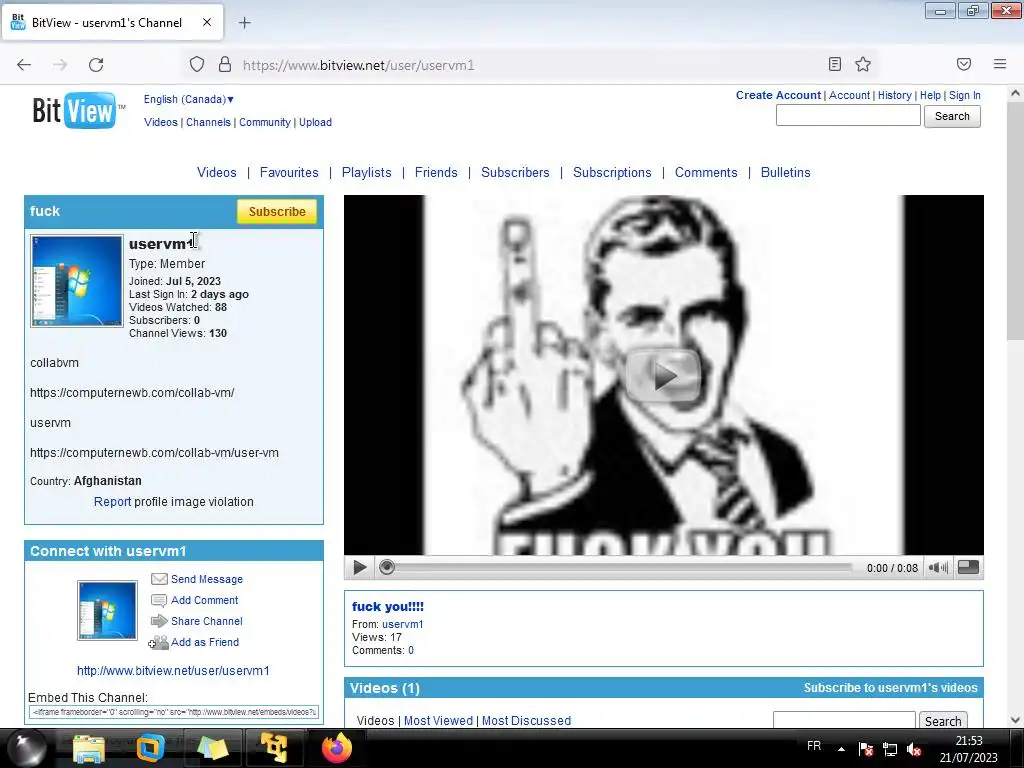Open the Subscriptions tab
1024x768 pixels.
[612, 172]
